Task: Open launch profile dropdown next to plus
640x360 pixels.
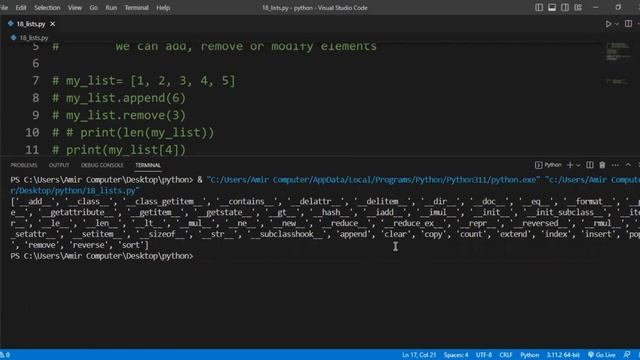Action: (578, 165)
